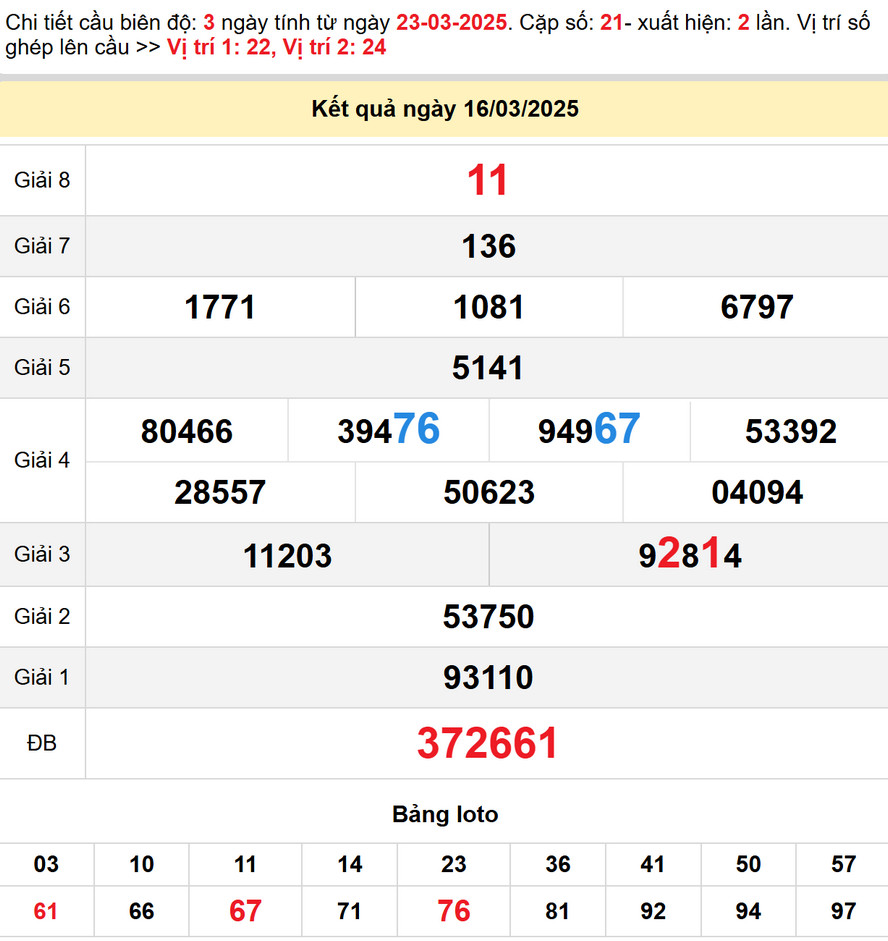Select the ĐB special prize 372661
888x941 pixels.
coord(488,743)
